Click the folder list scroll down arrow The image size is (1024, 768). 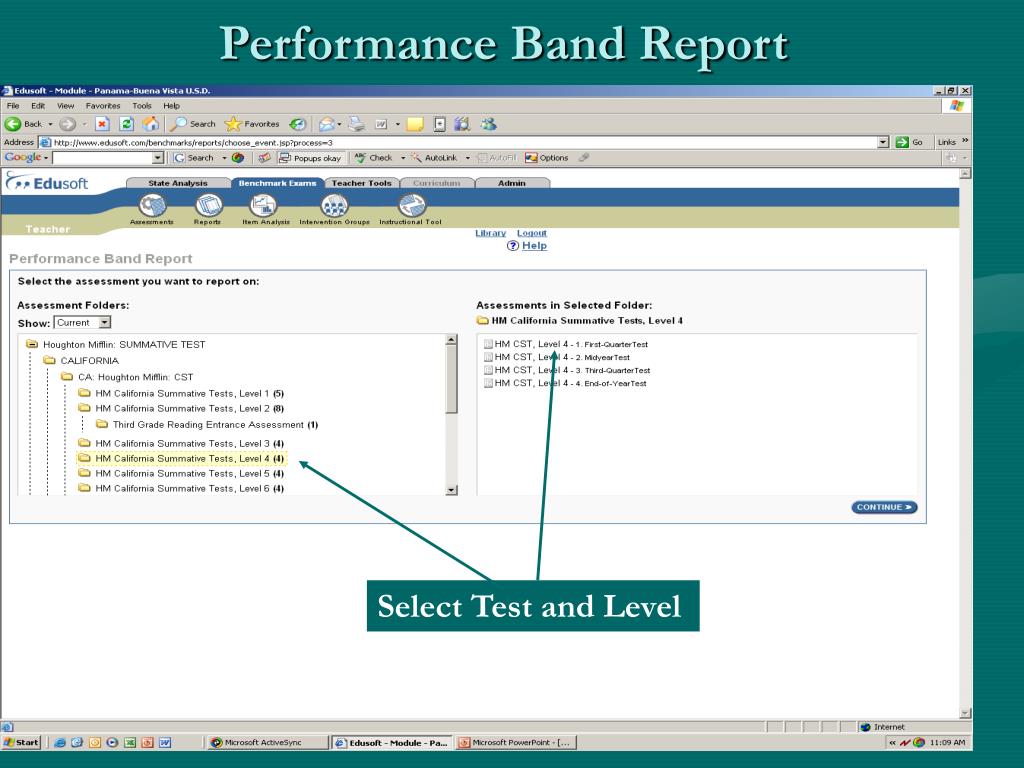pyautogui.click(x=451, y=490)
